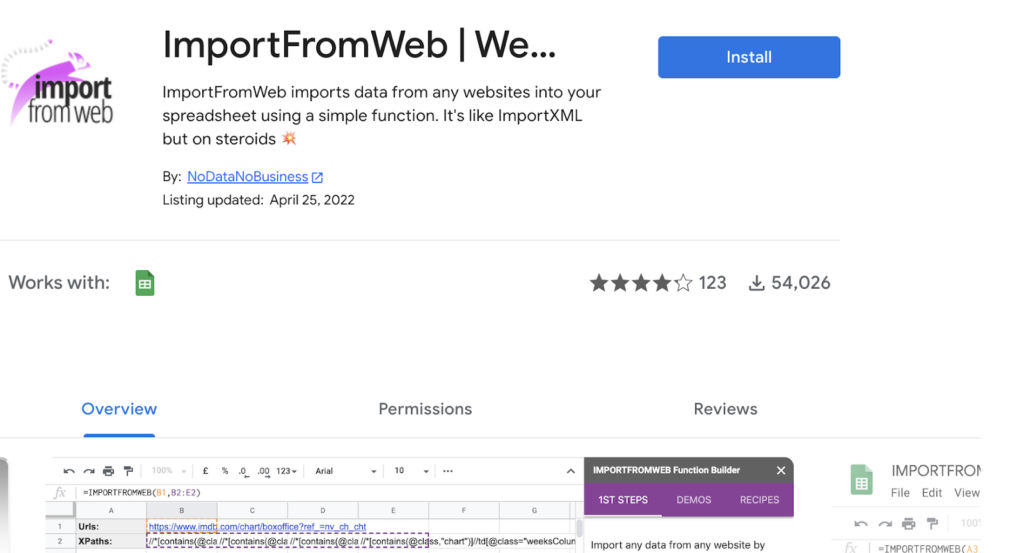Click the blue Install button
The image size is (1024, 553).
pos(748,57)
